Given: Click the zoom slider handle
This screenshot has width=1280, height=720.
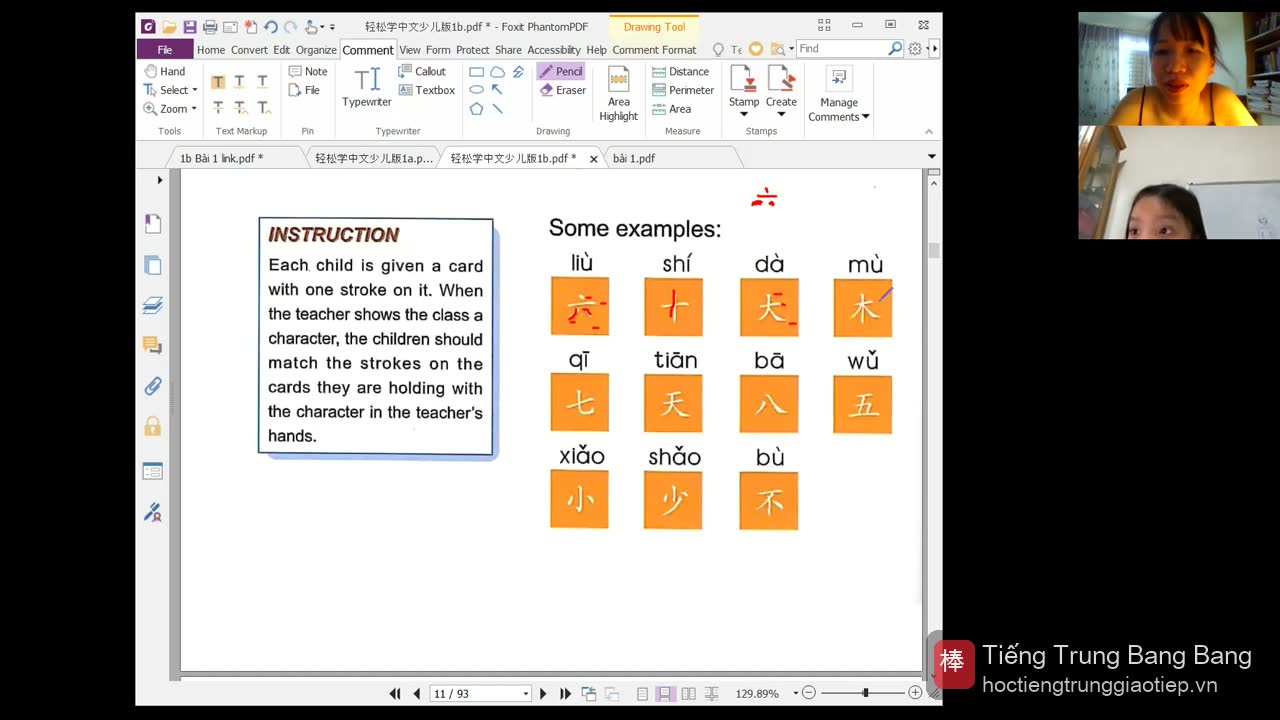Looking at the screenshot, I should (865, 693).
